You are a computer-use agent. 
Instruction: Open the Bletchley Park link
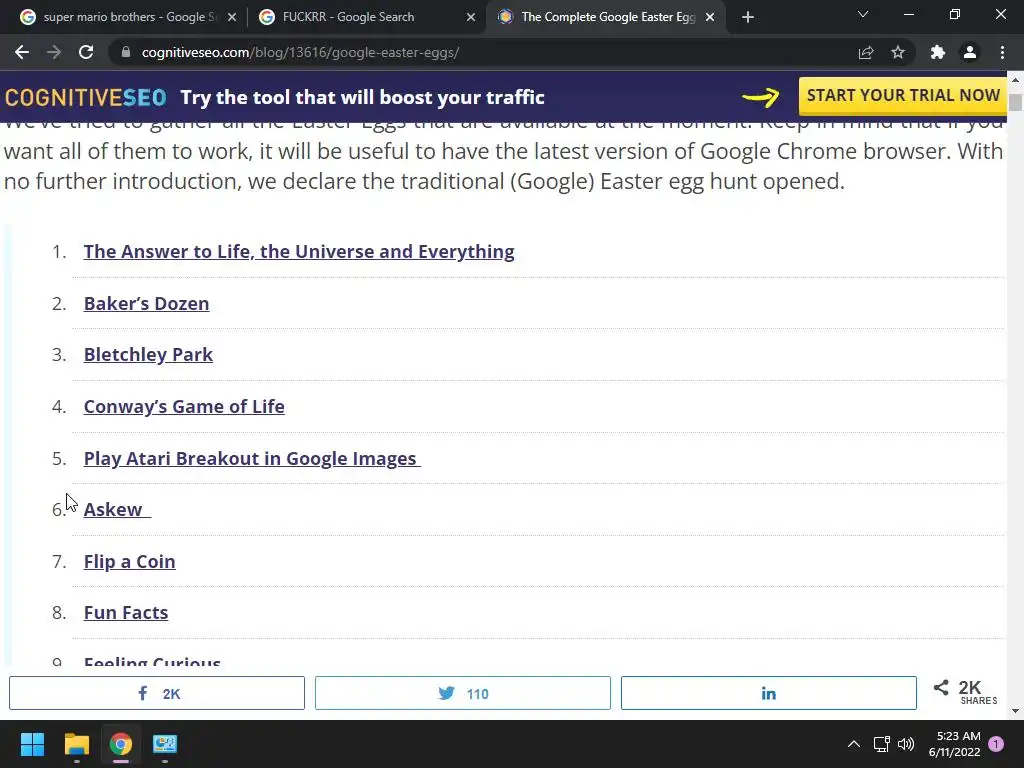coord(148,355)
